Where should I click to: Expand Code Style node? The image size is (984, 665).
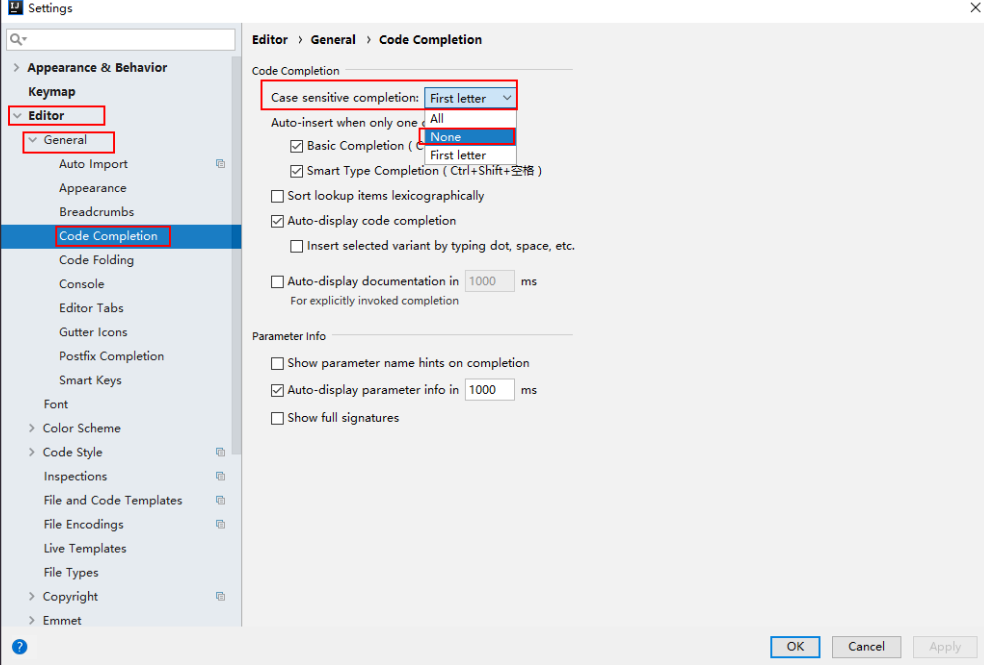[31, 452]
